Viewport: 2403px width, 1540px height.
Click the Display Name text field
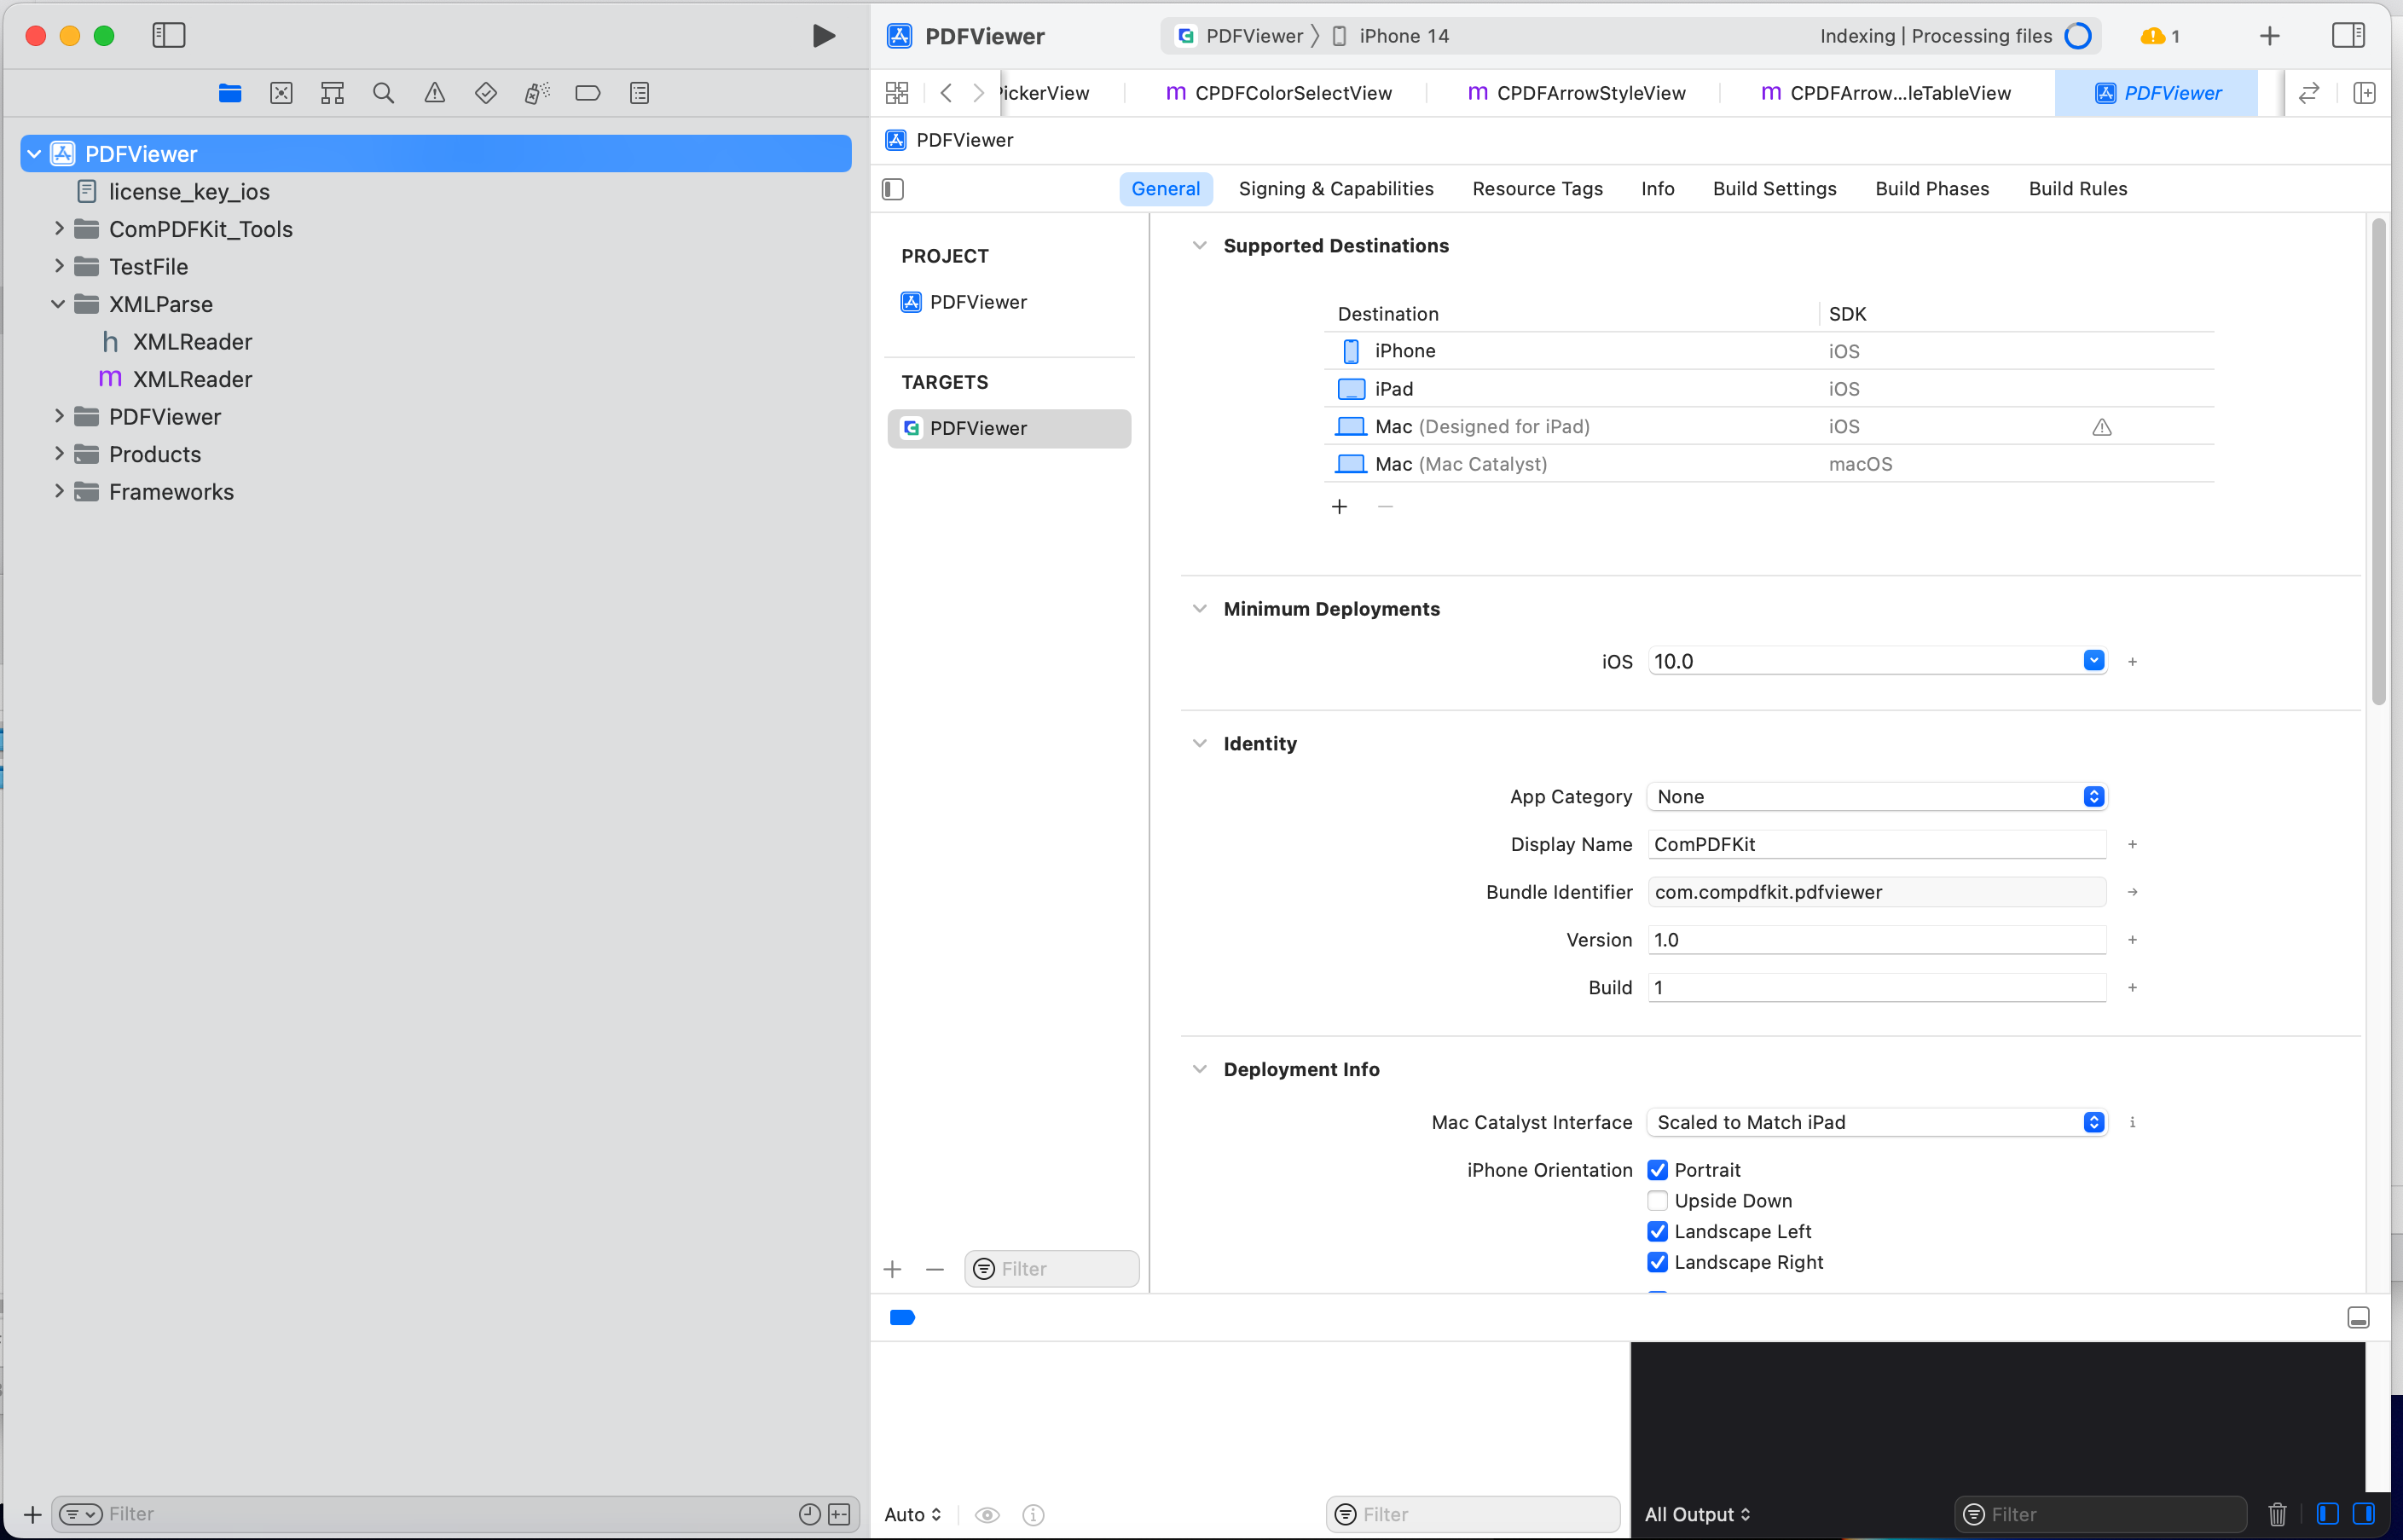tap(1876, 844)
